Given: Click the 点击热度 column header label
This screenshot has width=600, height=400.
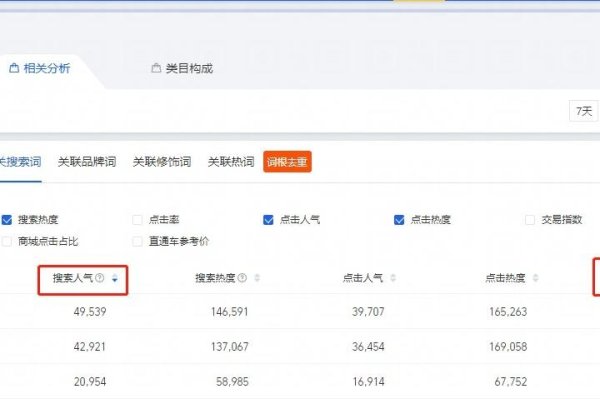Looking at the screenshot, I should [505, 278].
